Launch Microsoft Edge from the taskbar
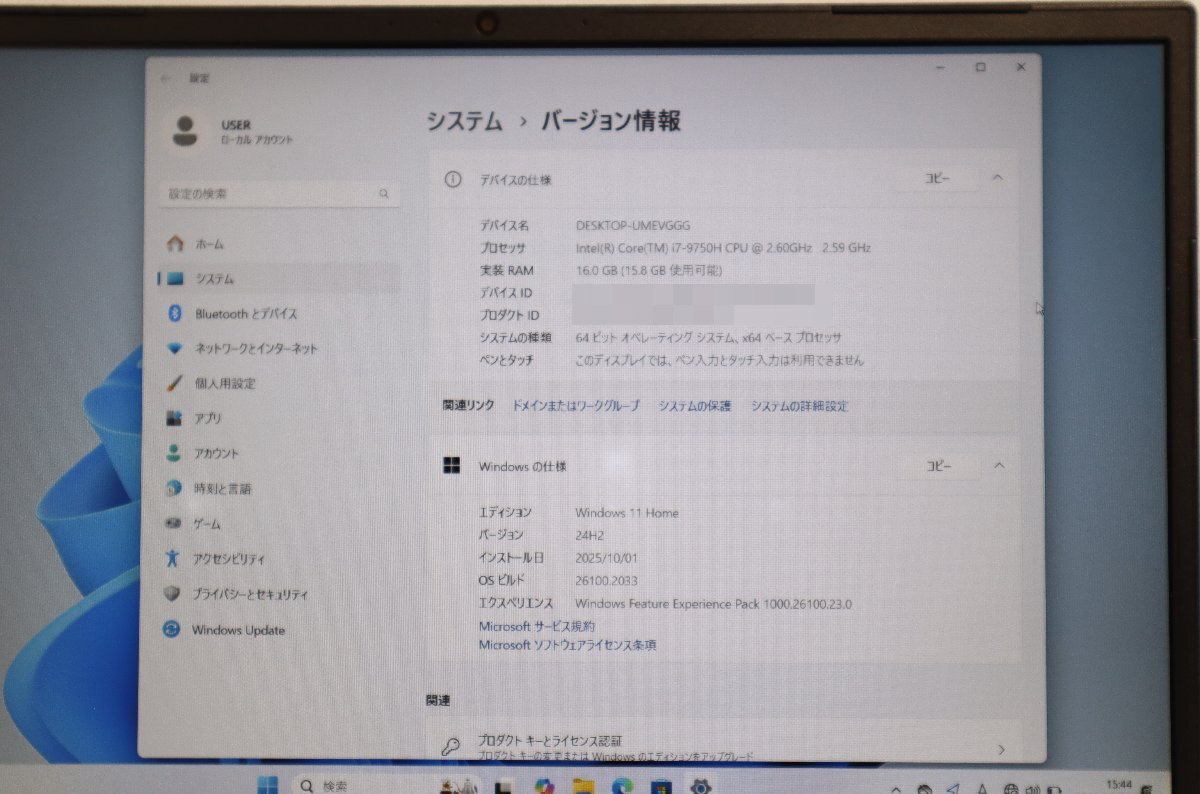Screen dimensions: 1200x794 (621, 786)
